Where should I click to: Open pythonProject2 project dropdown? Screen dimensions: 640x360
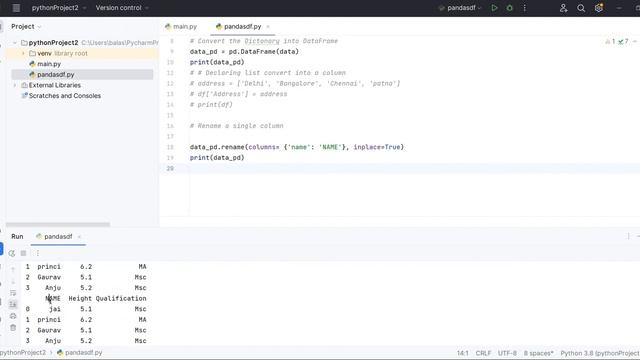[59, 8]
